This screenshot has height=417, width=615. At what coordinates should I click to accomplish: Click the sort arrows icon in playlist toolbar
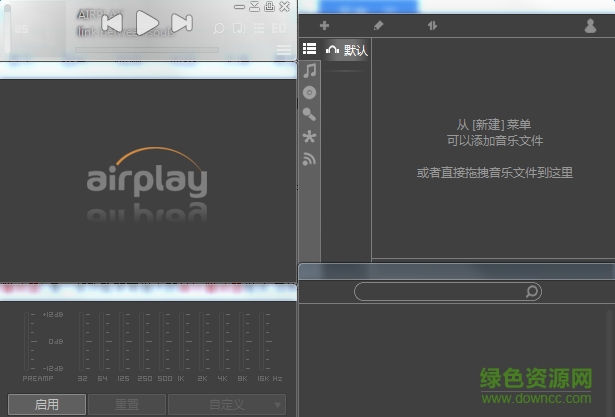pyautogui.click(x=432, y=26)
